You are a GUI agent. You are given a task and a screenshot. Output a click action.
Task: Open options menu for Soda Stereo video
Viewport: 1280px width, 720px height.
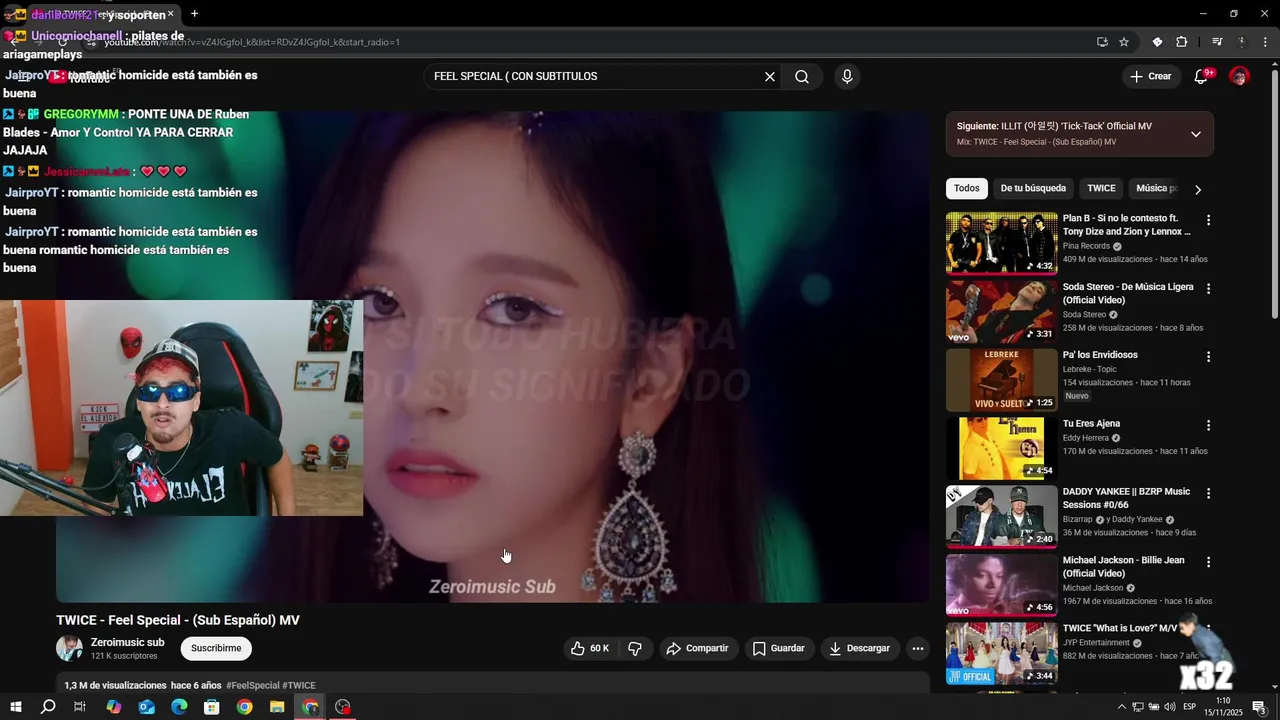click(x=1208, y=289)
